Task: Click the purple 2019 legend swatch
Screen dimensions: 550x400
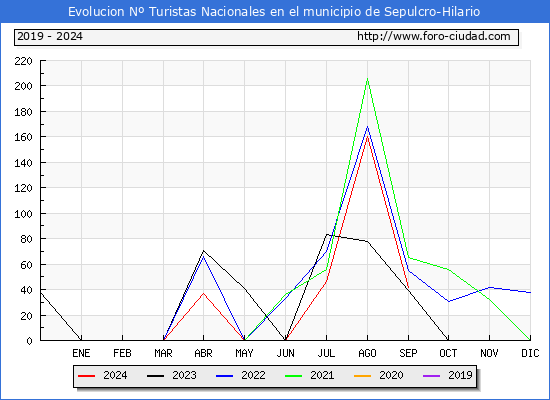Action: pos(431,376)
